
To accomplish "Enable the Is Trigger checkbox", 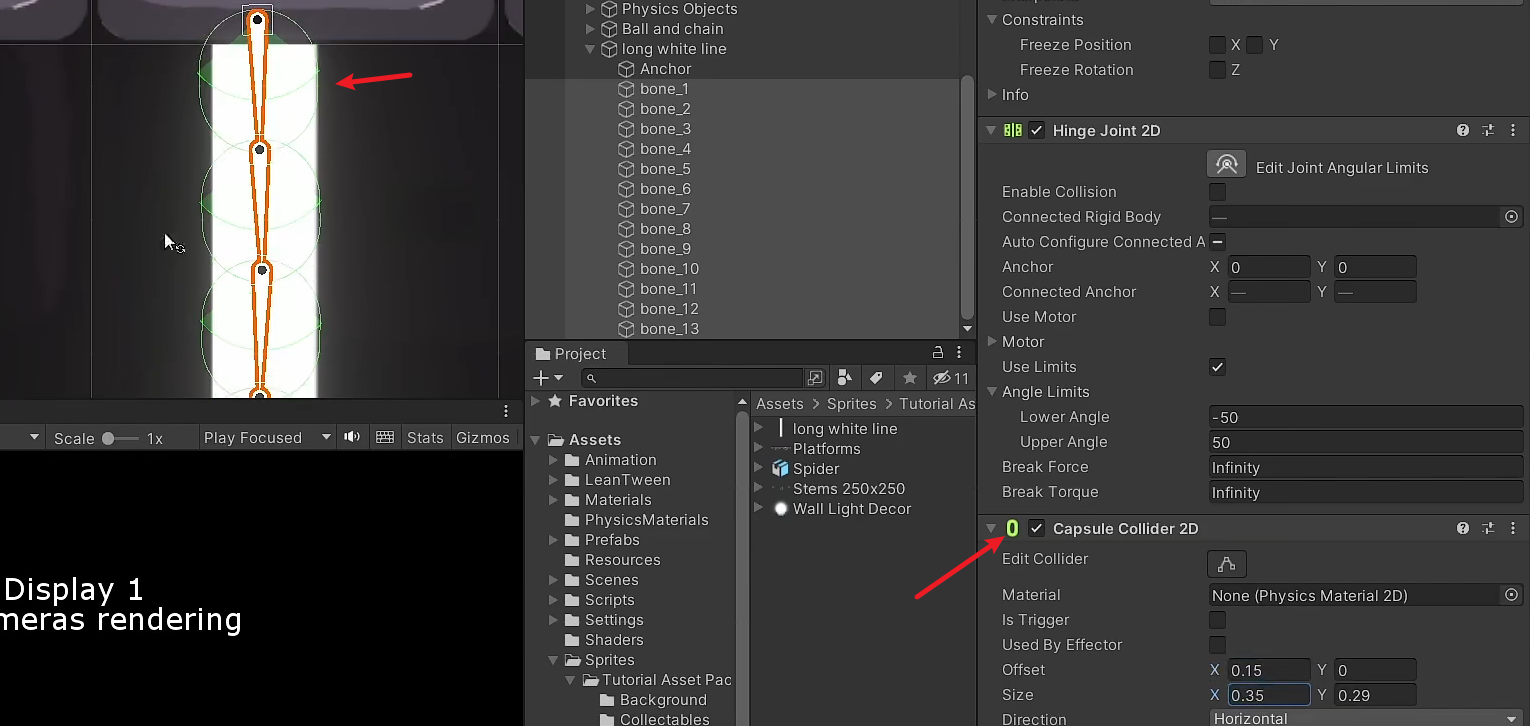I will click(1217, 620).
